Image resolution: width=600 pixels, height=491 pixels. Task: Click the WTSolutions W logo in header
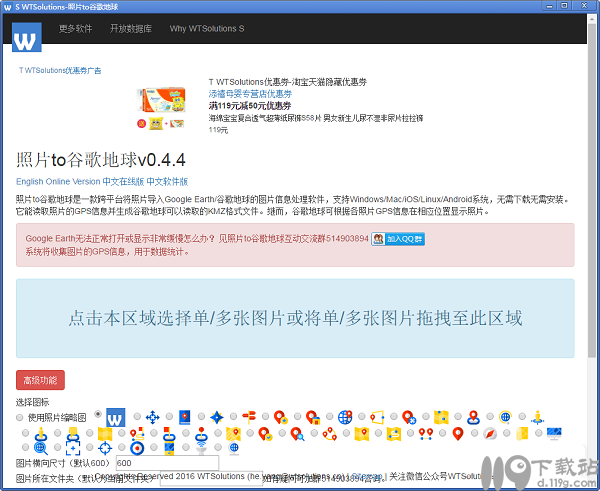coord(26,37)
